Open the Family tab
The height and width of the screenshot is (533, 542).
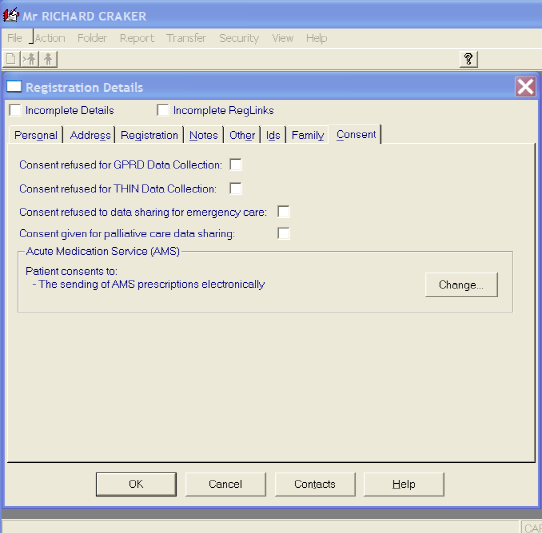tap(308, 135)
